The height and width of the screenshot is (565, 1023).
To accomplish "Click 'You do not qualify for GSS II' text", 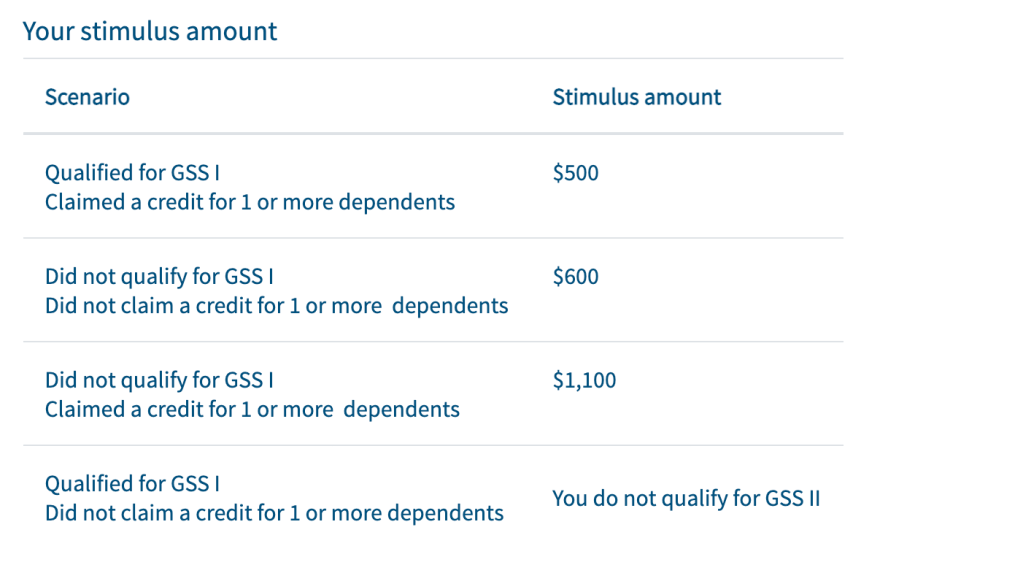I will point(686,498).
